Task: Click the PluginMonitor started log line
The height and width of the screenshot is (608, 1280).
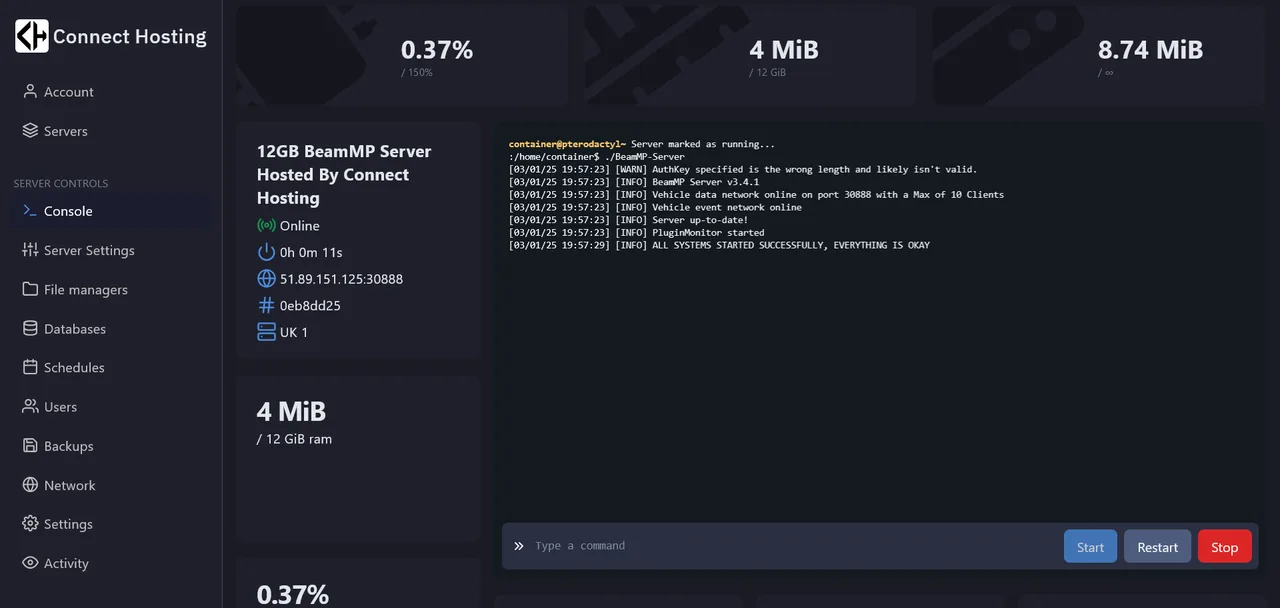Action: [x=636, y=233]
